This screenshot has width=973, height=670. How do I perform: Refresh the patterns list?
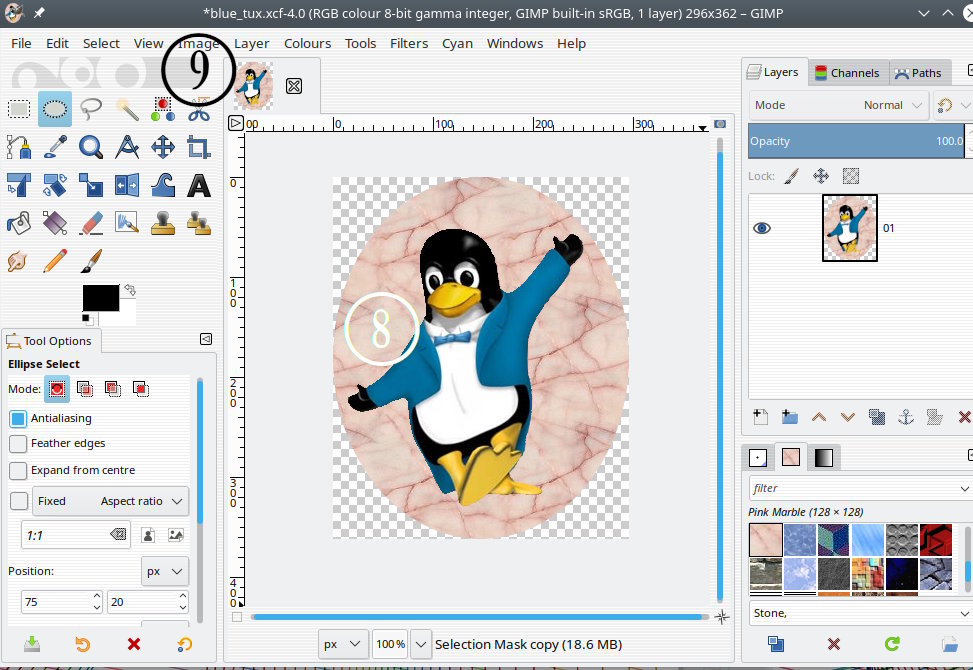[x=892, y=644]
